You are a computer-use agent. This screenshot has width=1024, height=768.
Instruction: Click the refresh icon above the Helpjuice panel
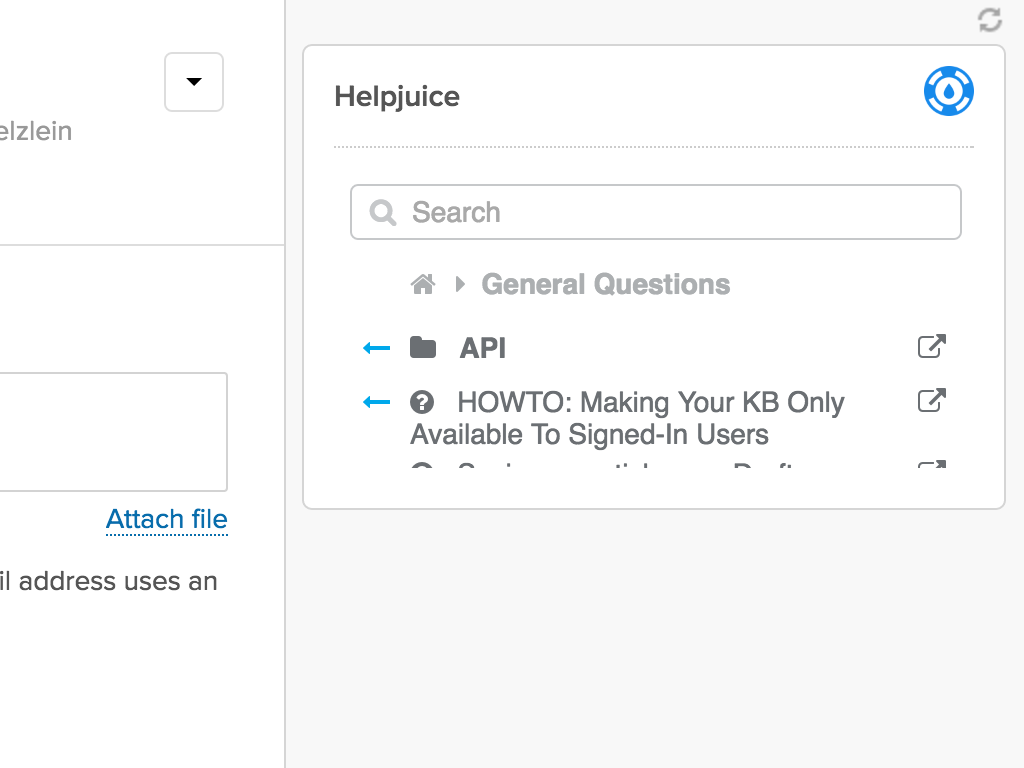click(x=989, y=20)
